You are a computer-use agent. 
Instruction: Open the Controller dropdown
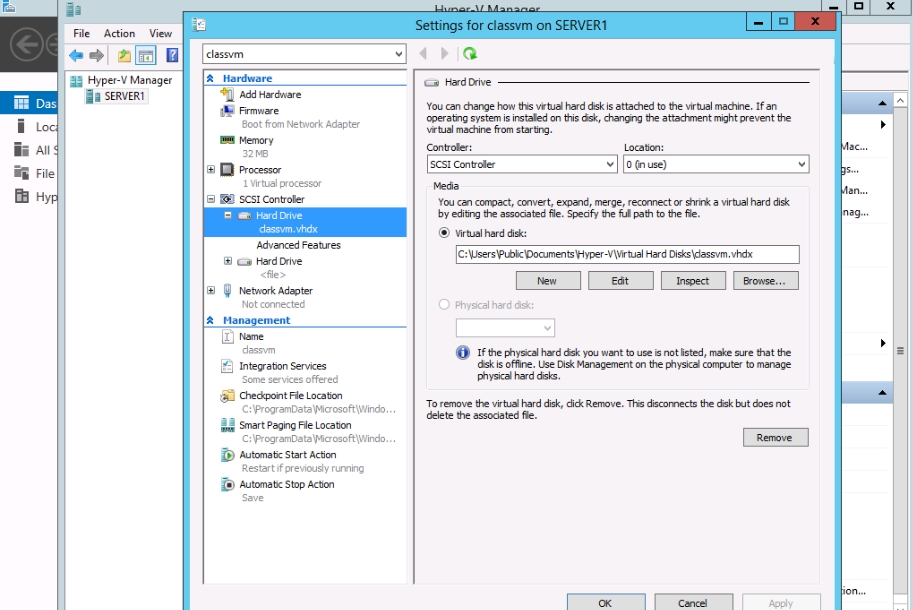pos(522,164)
